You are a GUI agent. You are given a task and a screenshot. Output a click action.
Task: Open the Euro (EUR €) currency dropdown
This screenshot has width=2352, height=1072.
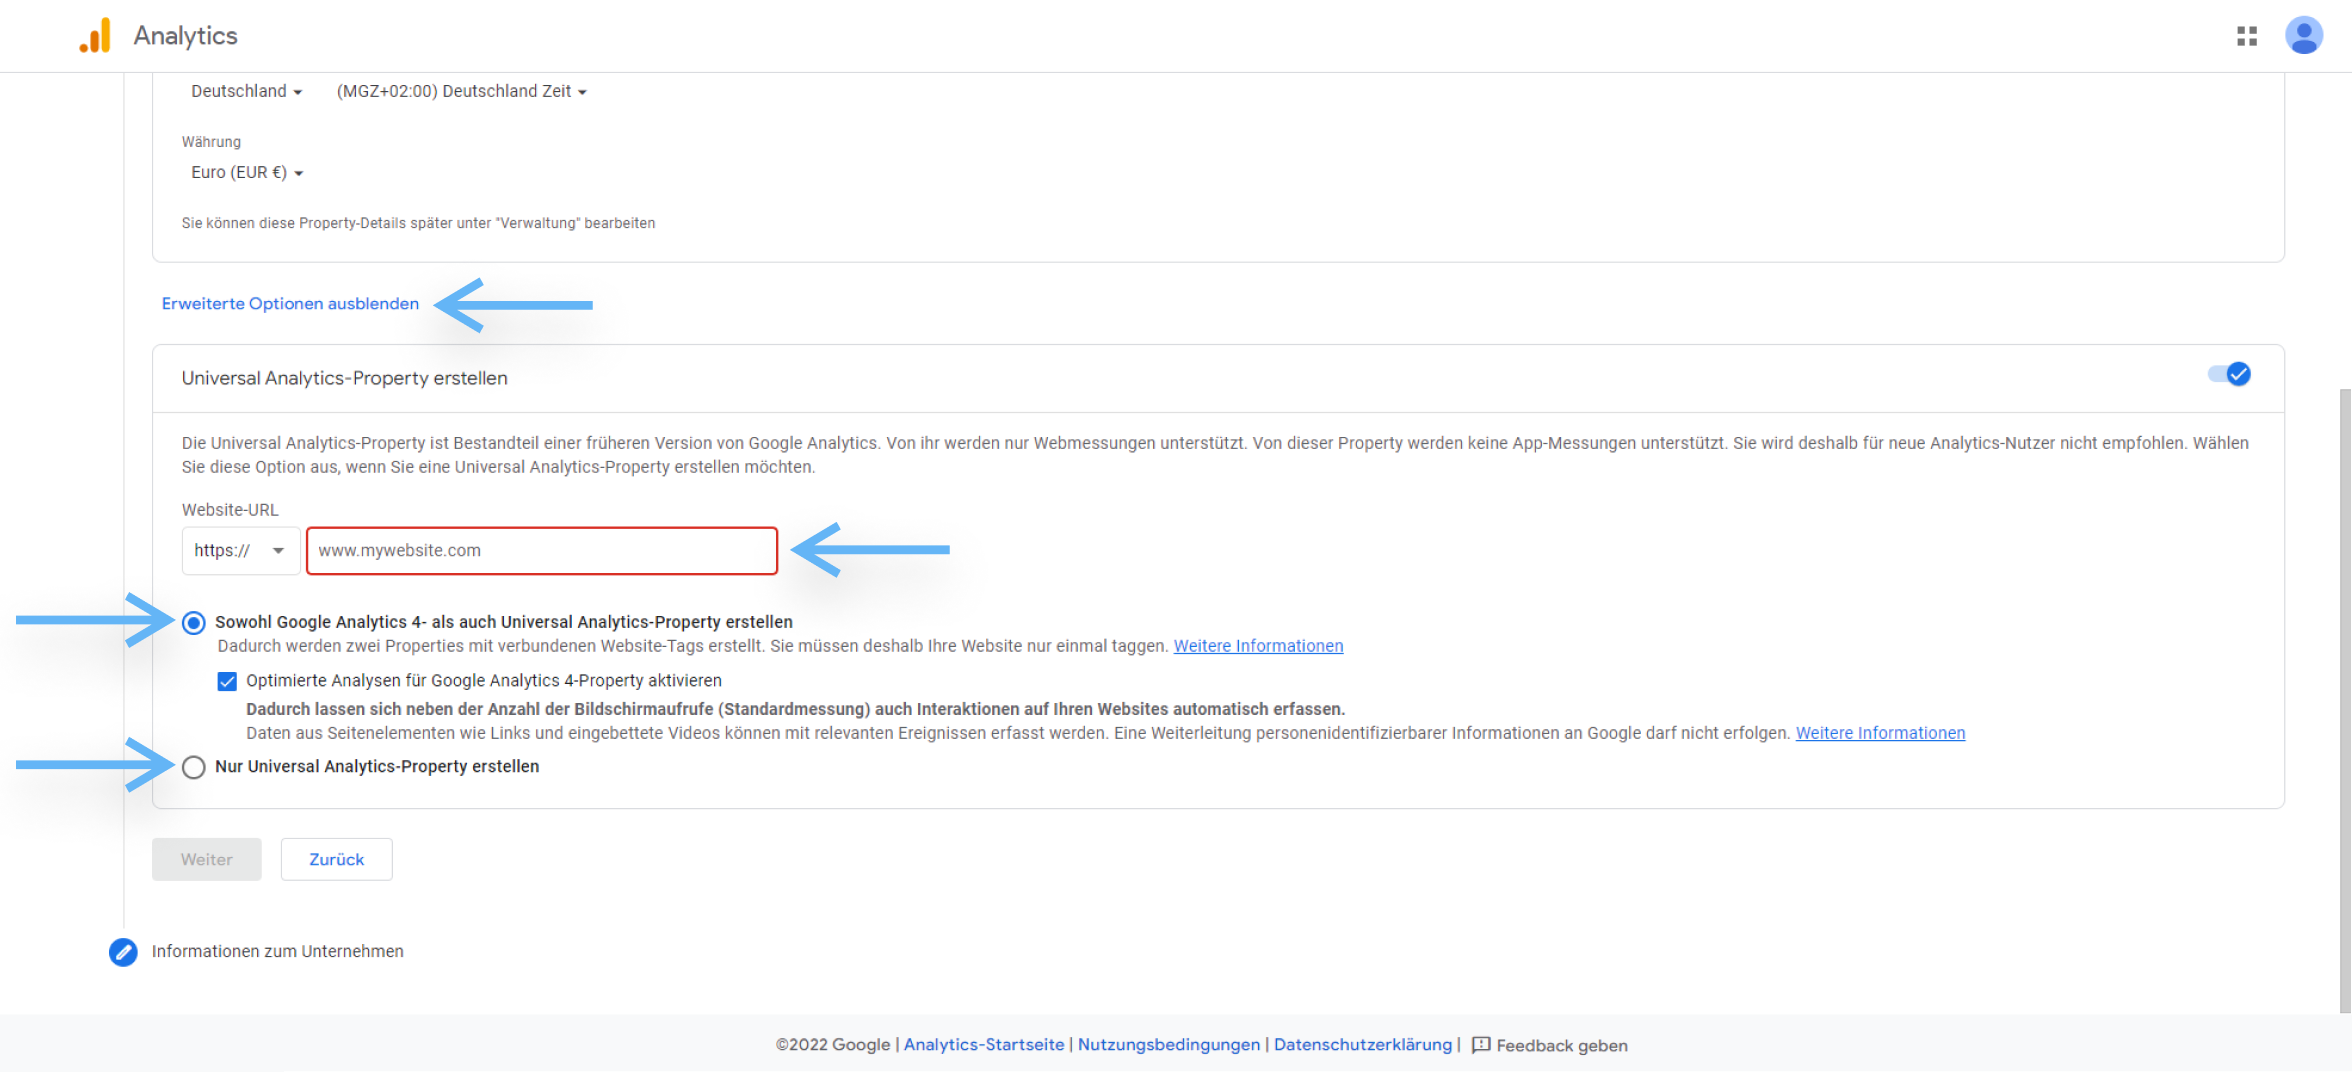247,173
